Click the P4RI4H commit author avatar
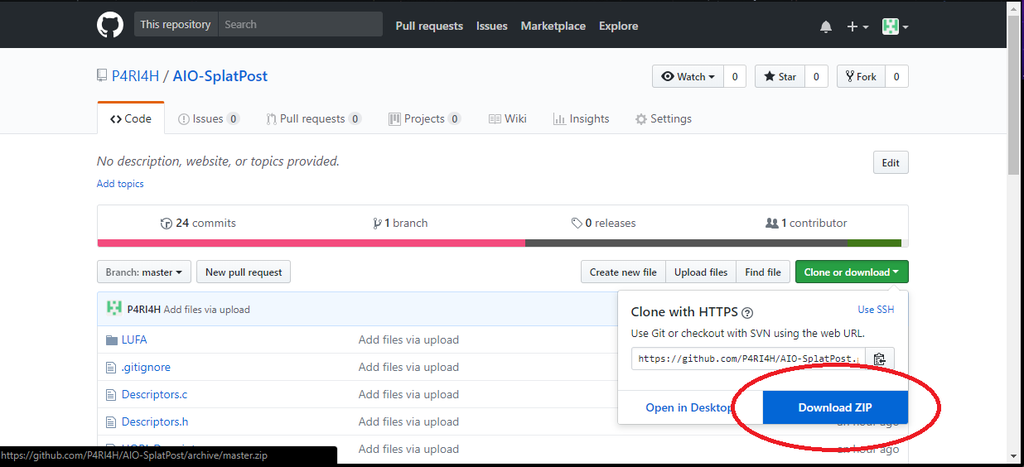 [114, 309]
